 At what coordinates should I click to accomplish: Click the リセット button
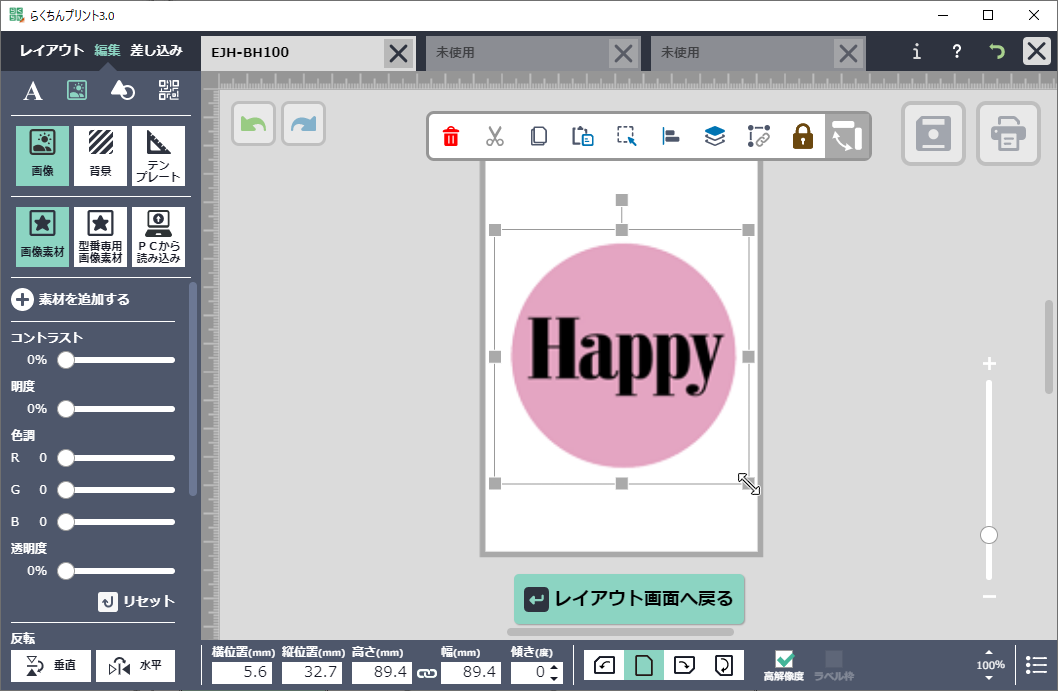point(136,601)
